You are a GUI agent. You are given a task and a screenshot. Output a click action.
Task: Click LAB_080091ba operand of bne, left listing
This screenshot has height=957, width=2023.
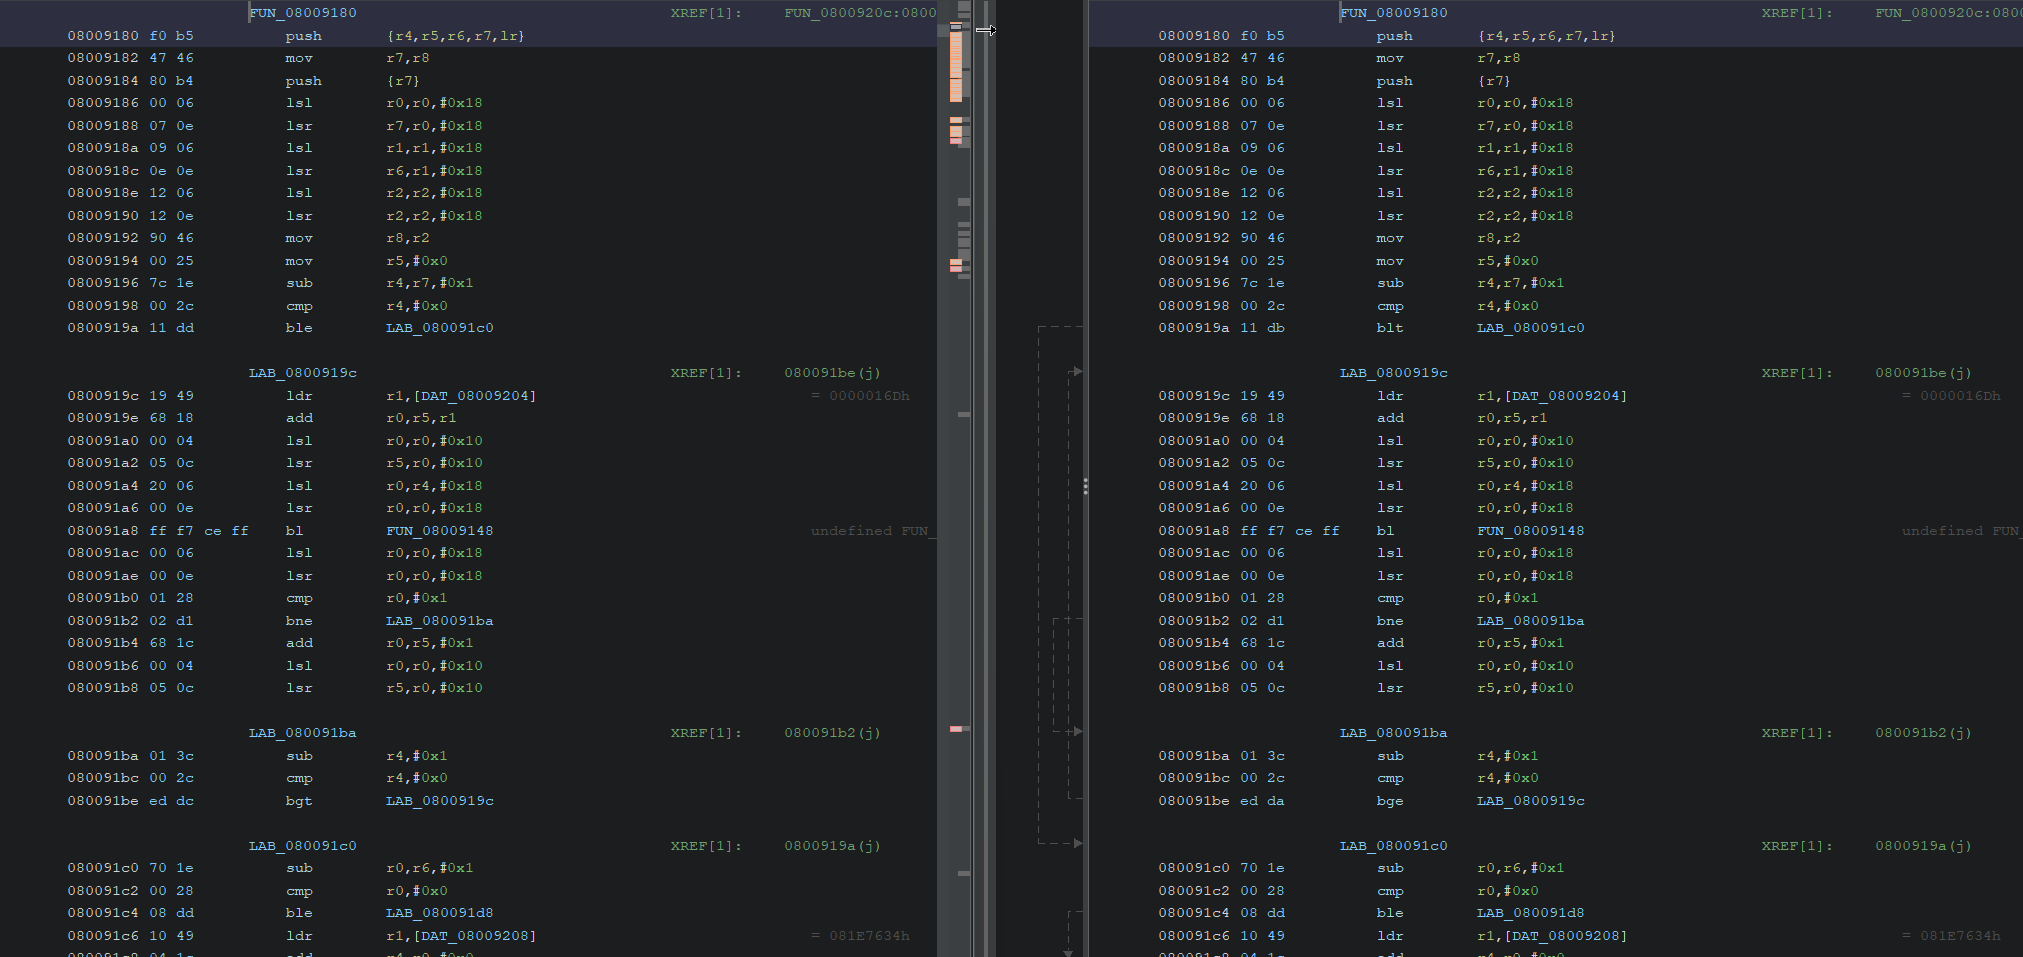pos(440,621)
